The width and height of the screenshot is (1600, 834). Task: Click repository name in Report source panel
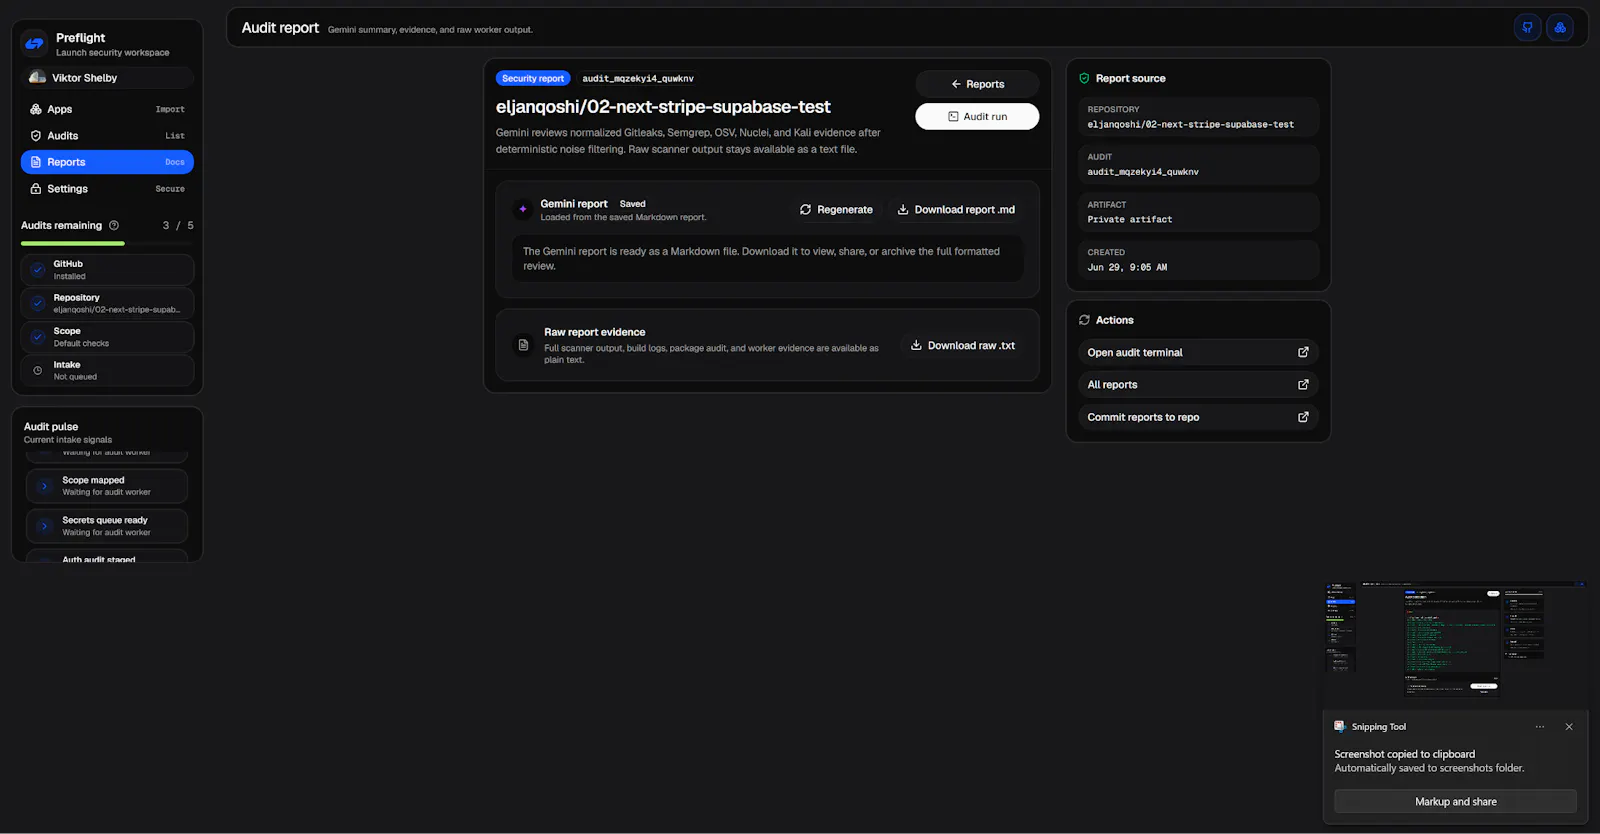click(1190, 124)
